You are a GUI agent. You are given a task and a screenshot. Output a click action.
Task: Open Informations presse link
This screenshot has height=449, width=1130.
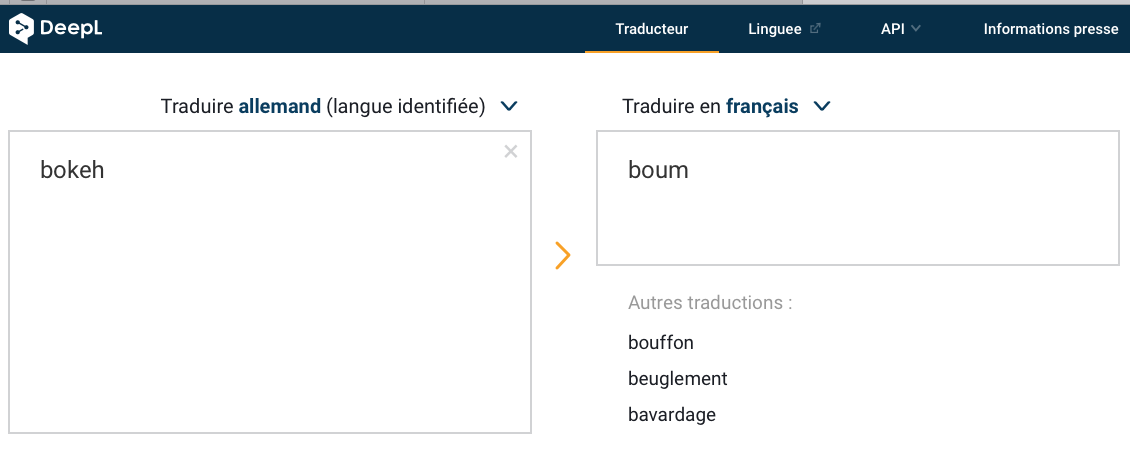click(1050, 29)
